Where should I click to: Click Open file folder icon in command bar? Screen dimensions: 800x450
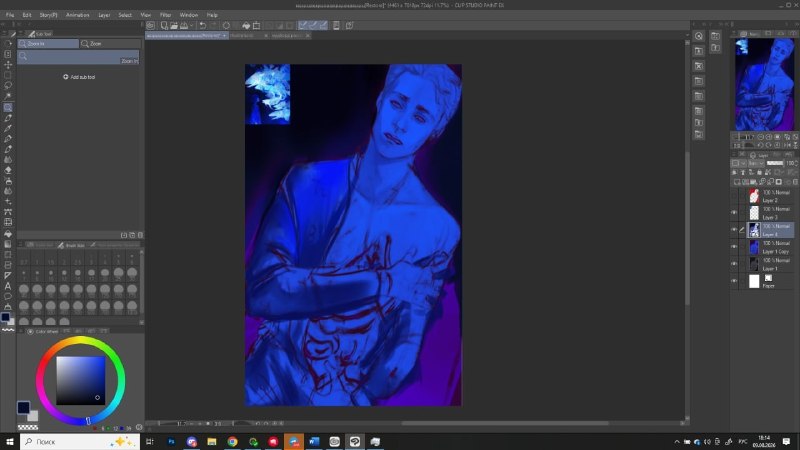point(173,26)
